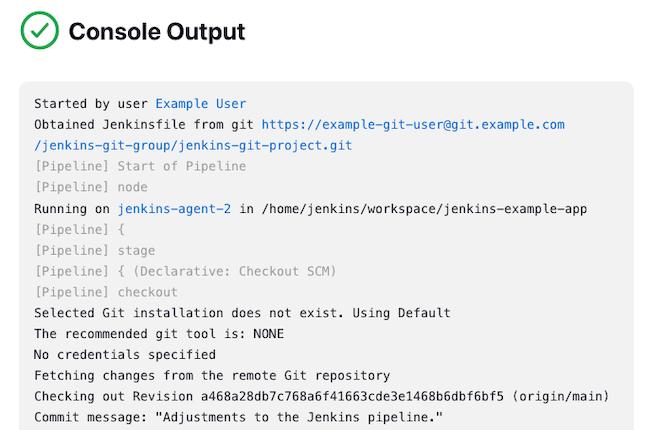Screen dimensions: 650x430
Task: Click the green build success checkmark icon
Action: point(40,31)
